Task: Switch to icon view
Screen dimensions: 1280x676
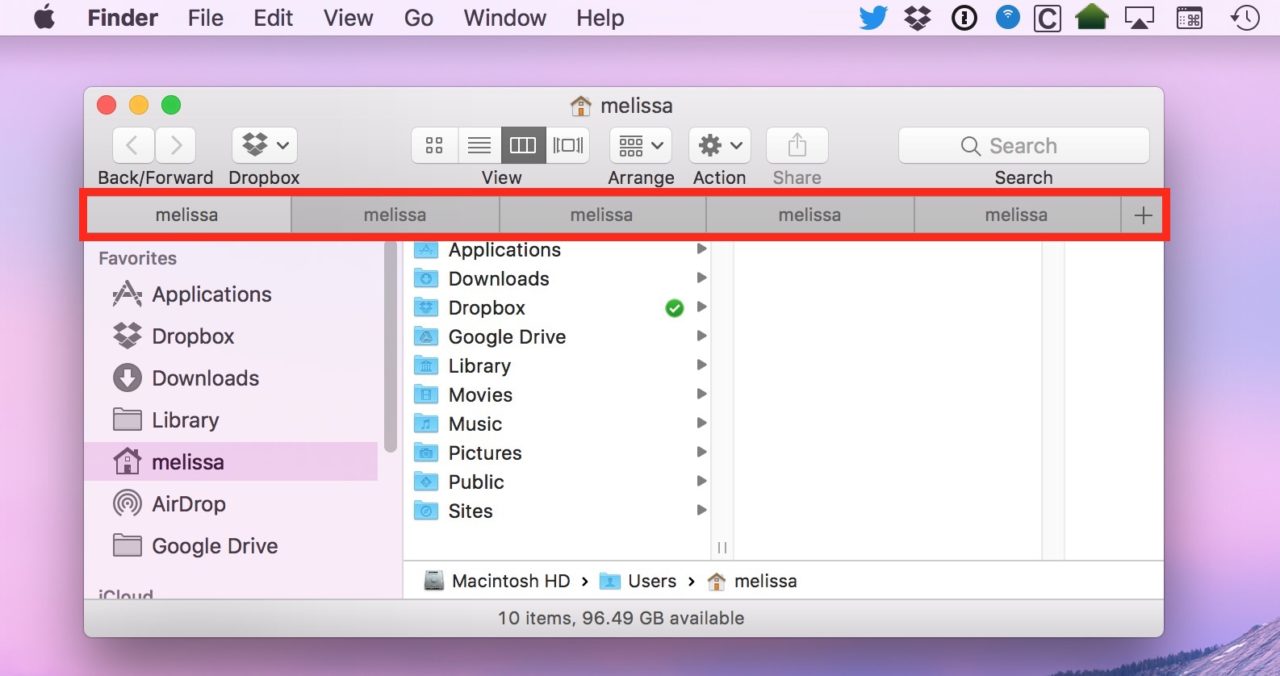Action: (x=434, y=145)
